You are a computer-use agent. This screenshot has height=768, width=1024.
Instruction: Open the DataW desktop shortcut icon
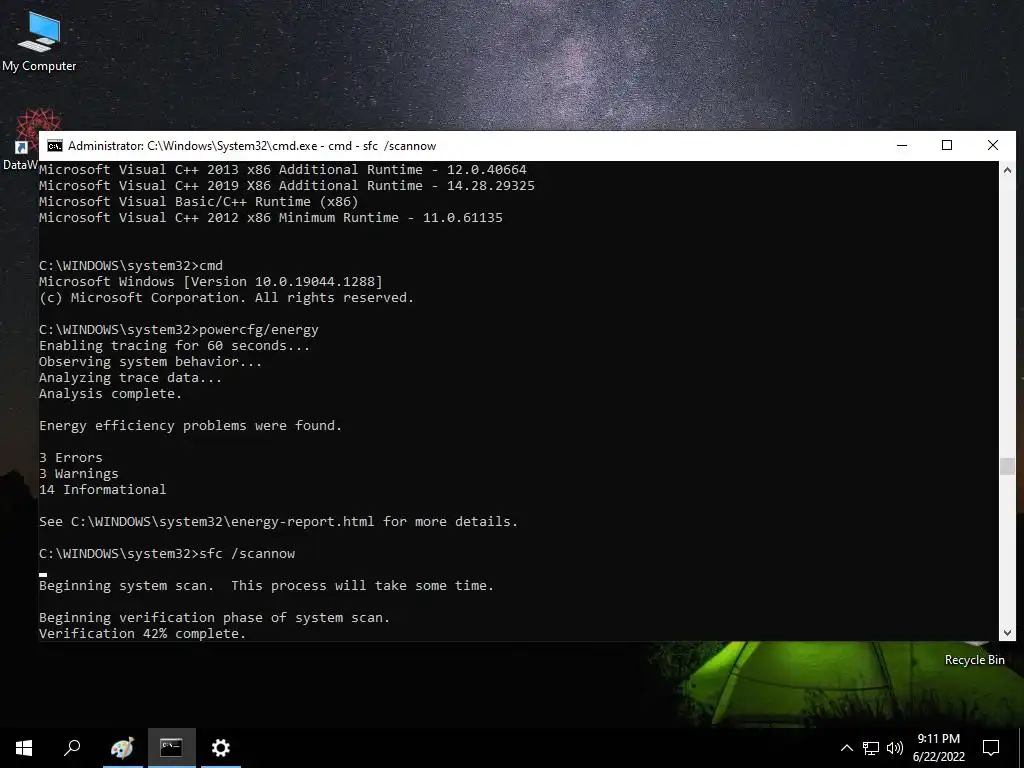(20, 140)
